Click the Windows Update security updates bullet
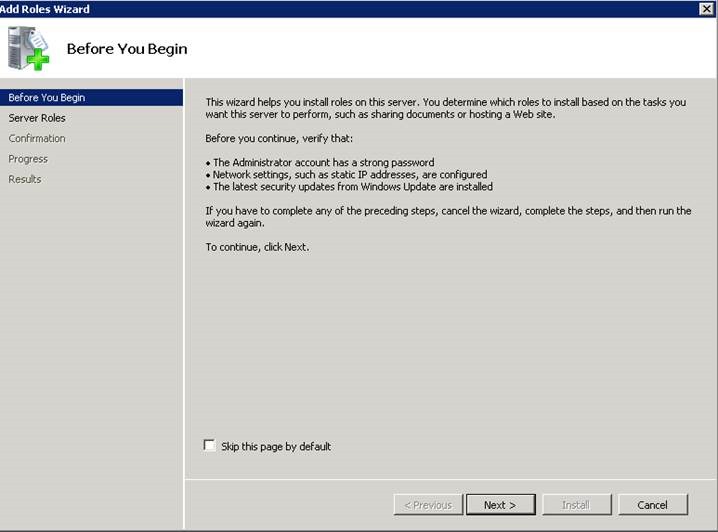Screen dimensions: 718x532 pyautogui.click(x=352, y=186)
